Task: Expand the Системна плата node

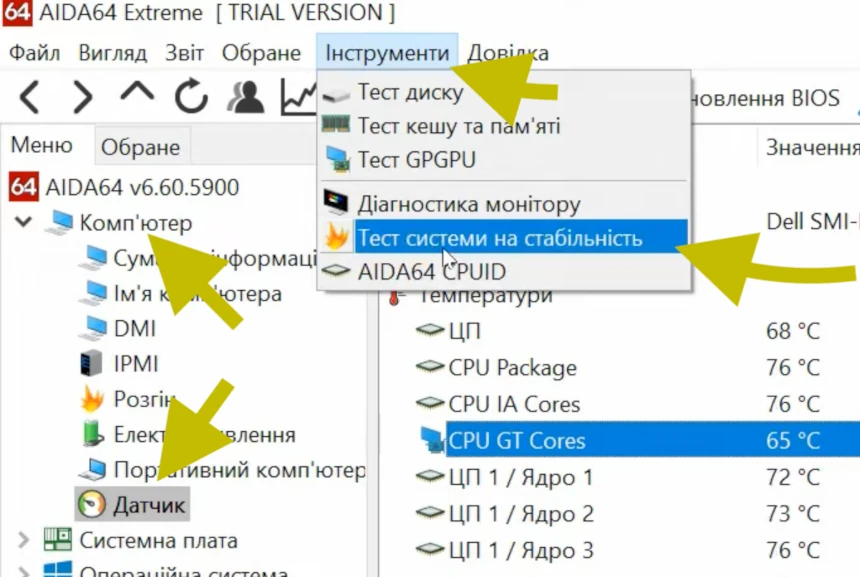Action: (x=24, y=540)
